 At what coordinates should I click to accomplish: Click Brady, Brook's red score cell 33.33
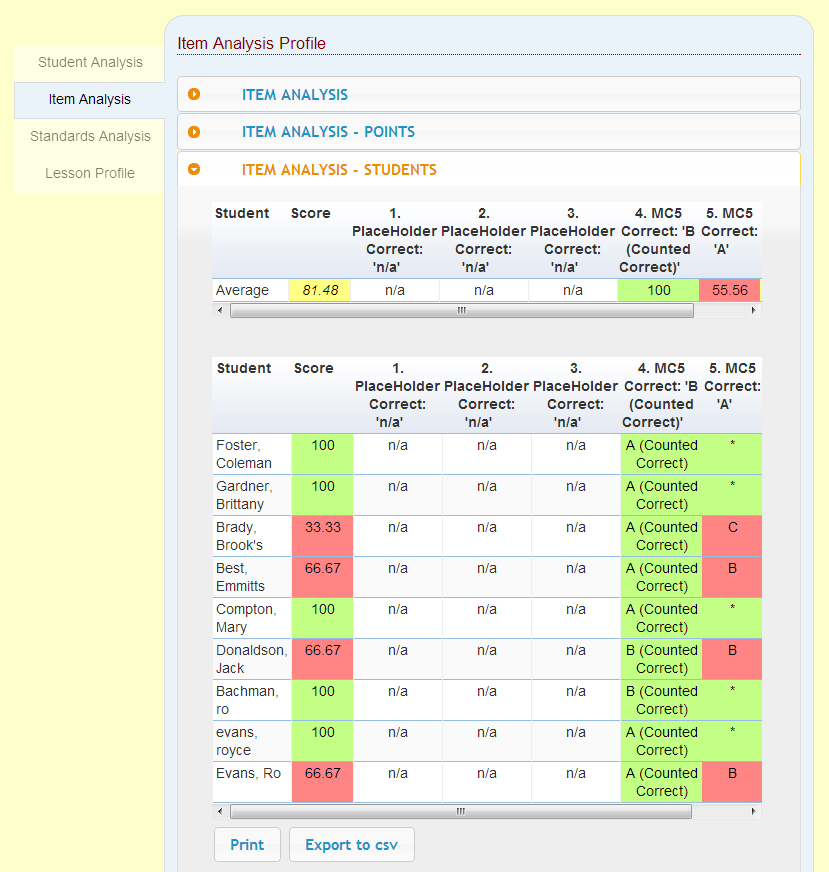[x=322, y=536]
